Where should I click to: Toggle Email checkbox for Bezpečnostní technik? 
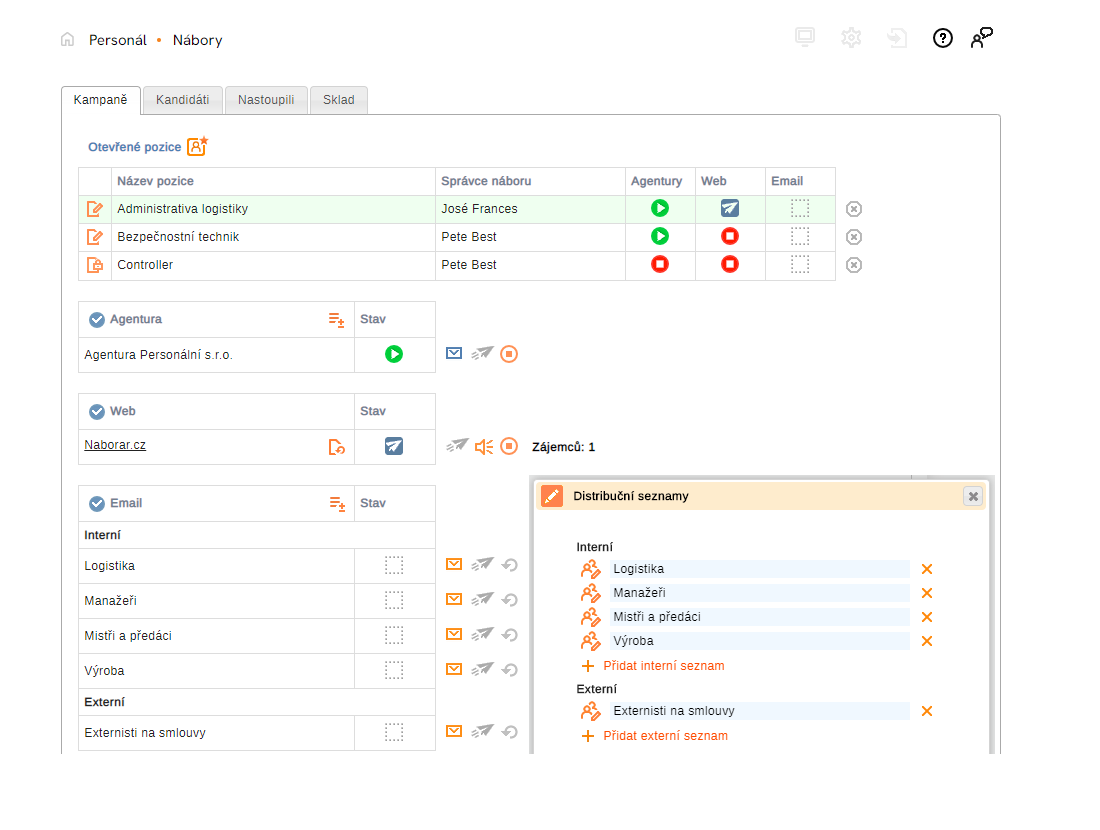click(x=800, y=236)
